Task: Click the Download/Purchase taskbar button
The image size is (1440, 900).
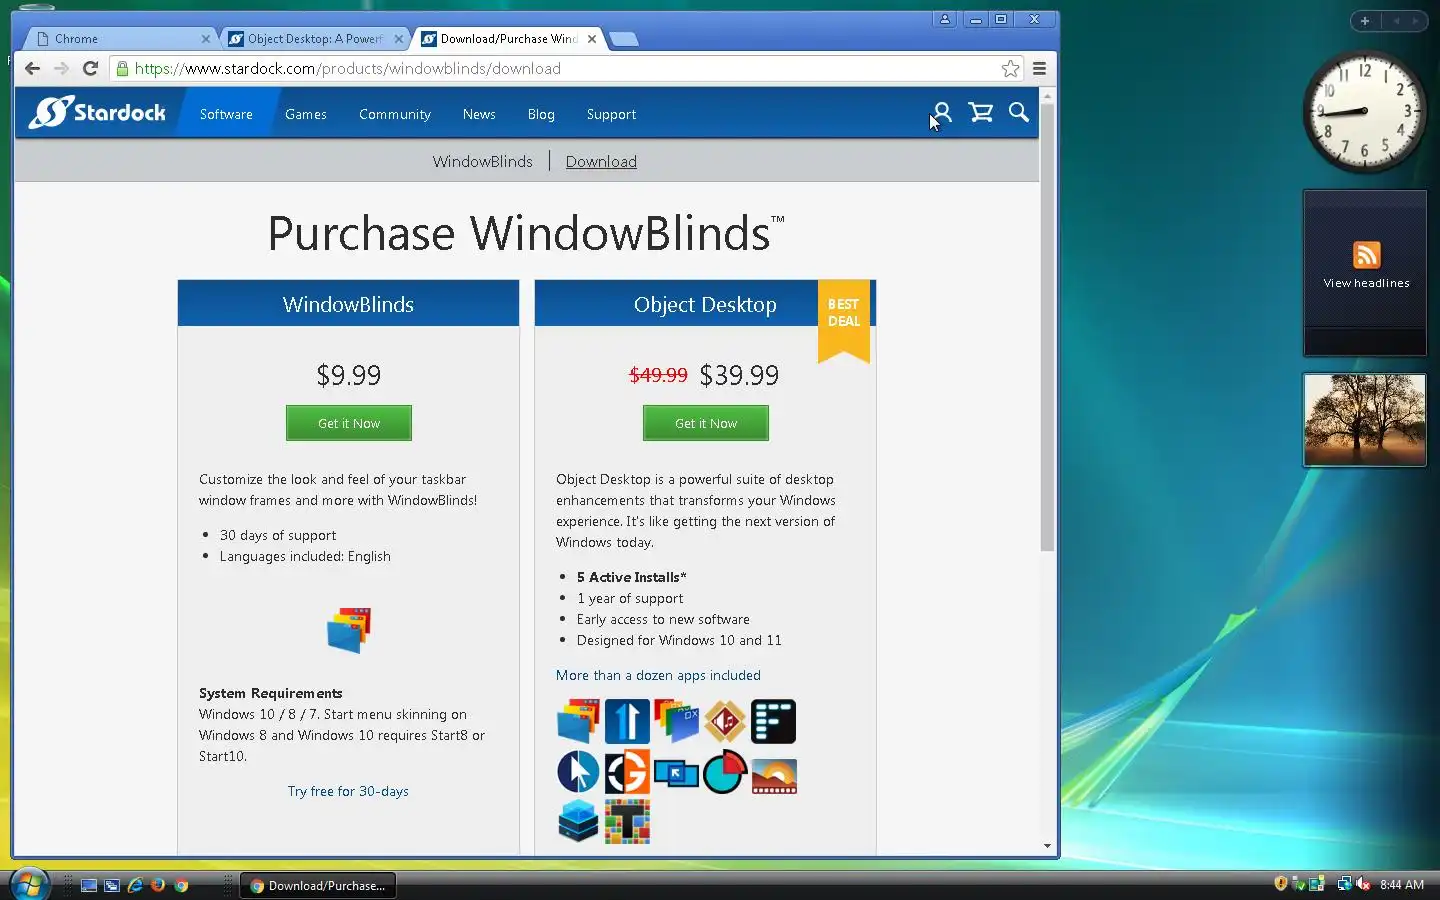Action: point(318,885)
